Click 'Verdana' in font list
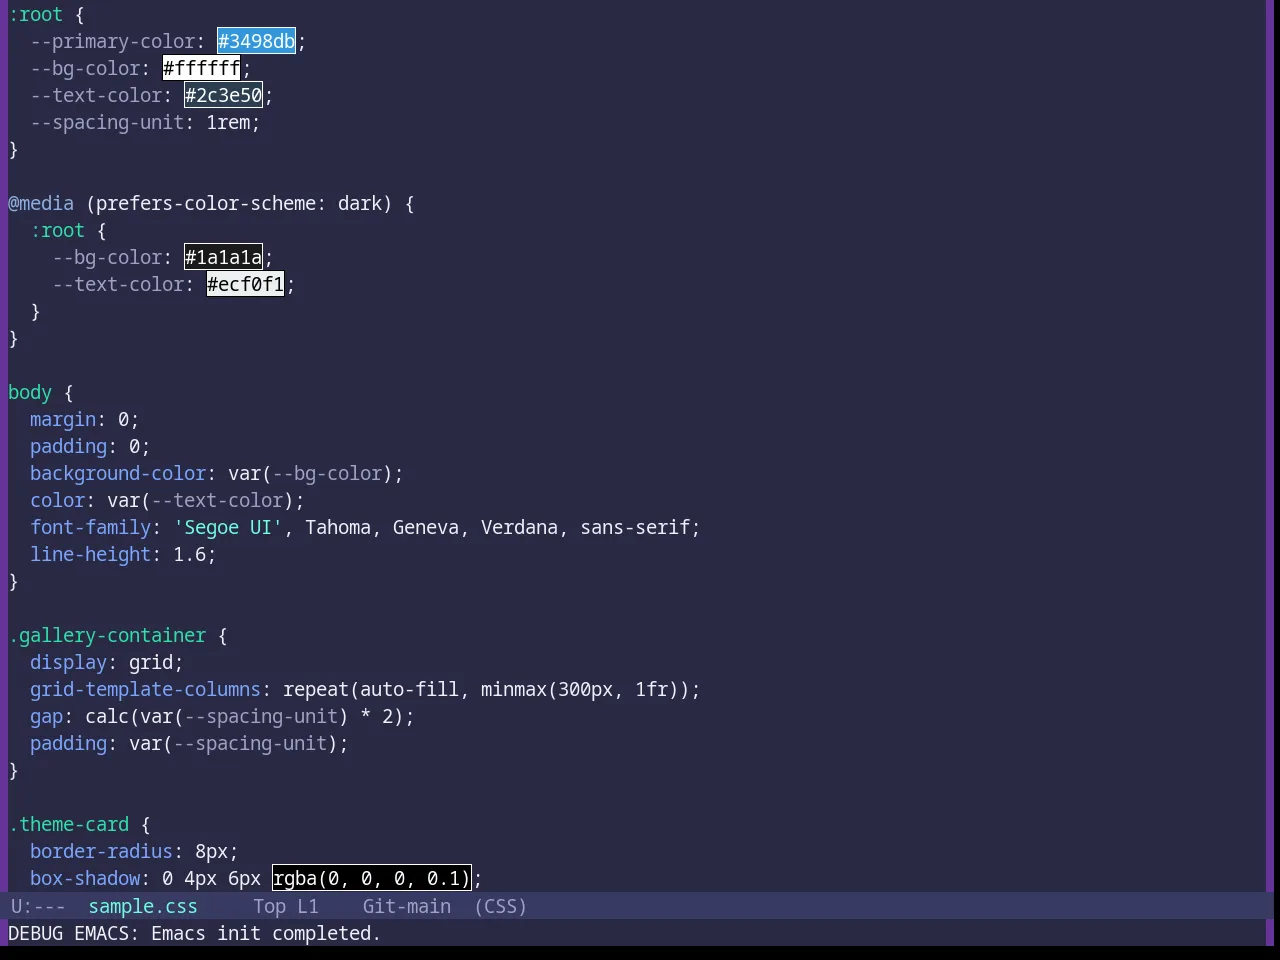The width and height of the screenshot is (1280, 960). (x=519, y=527)
